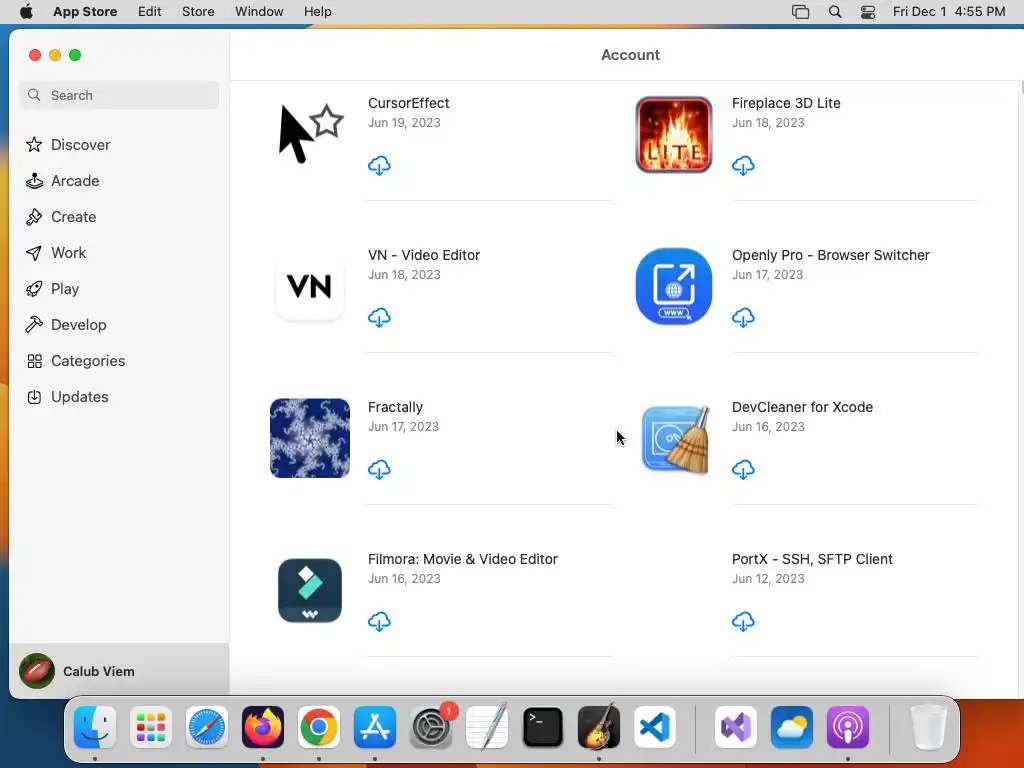
Task: Open the Fractally fractal thumbnail
Action: click(310, 438)
